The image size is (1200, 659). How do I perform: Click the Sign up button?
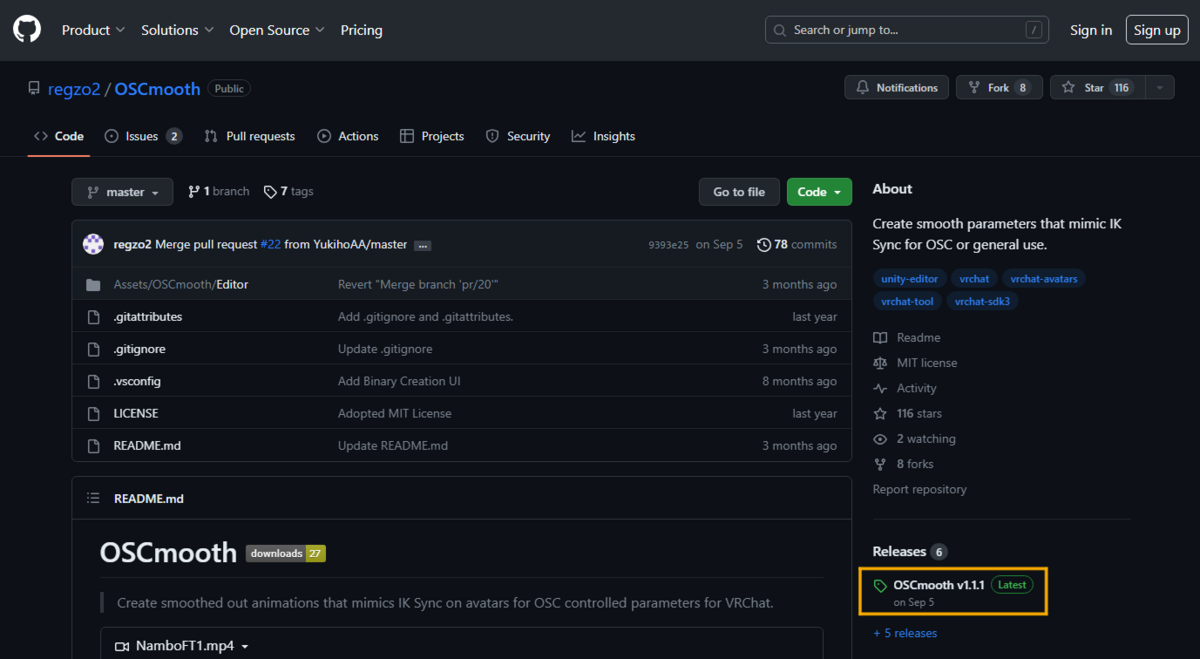tap(1157, 30)
